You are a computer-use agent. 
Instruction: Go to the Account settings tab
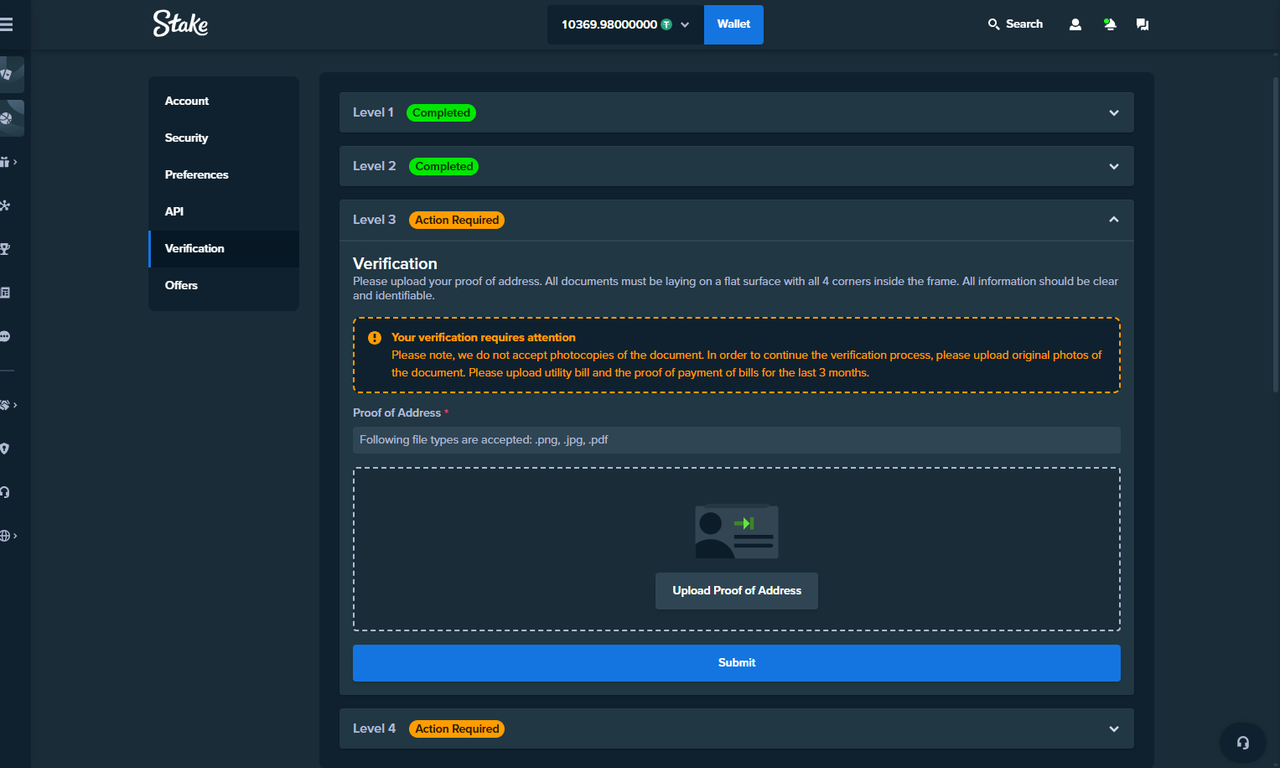(224, 101)
